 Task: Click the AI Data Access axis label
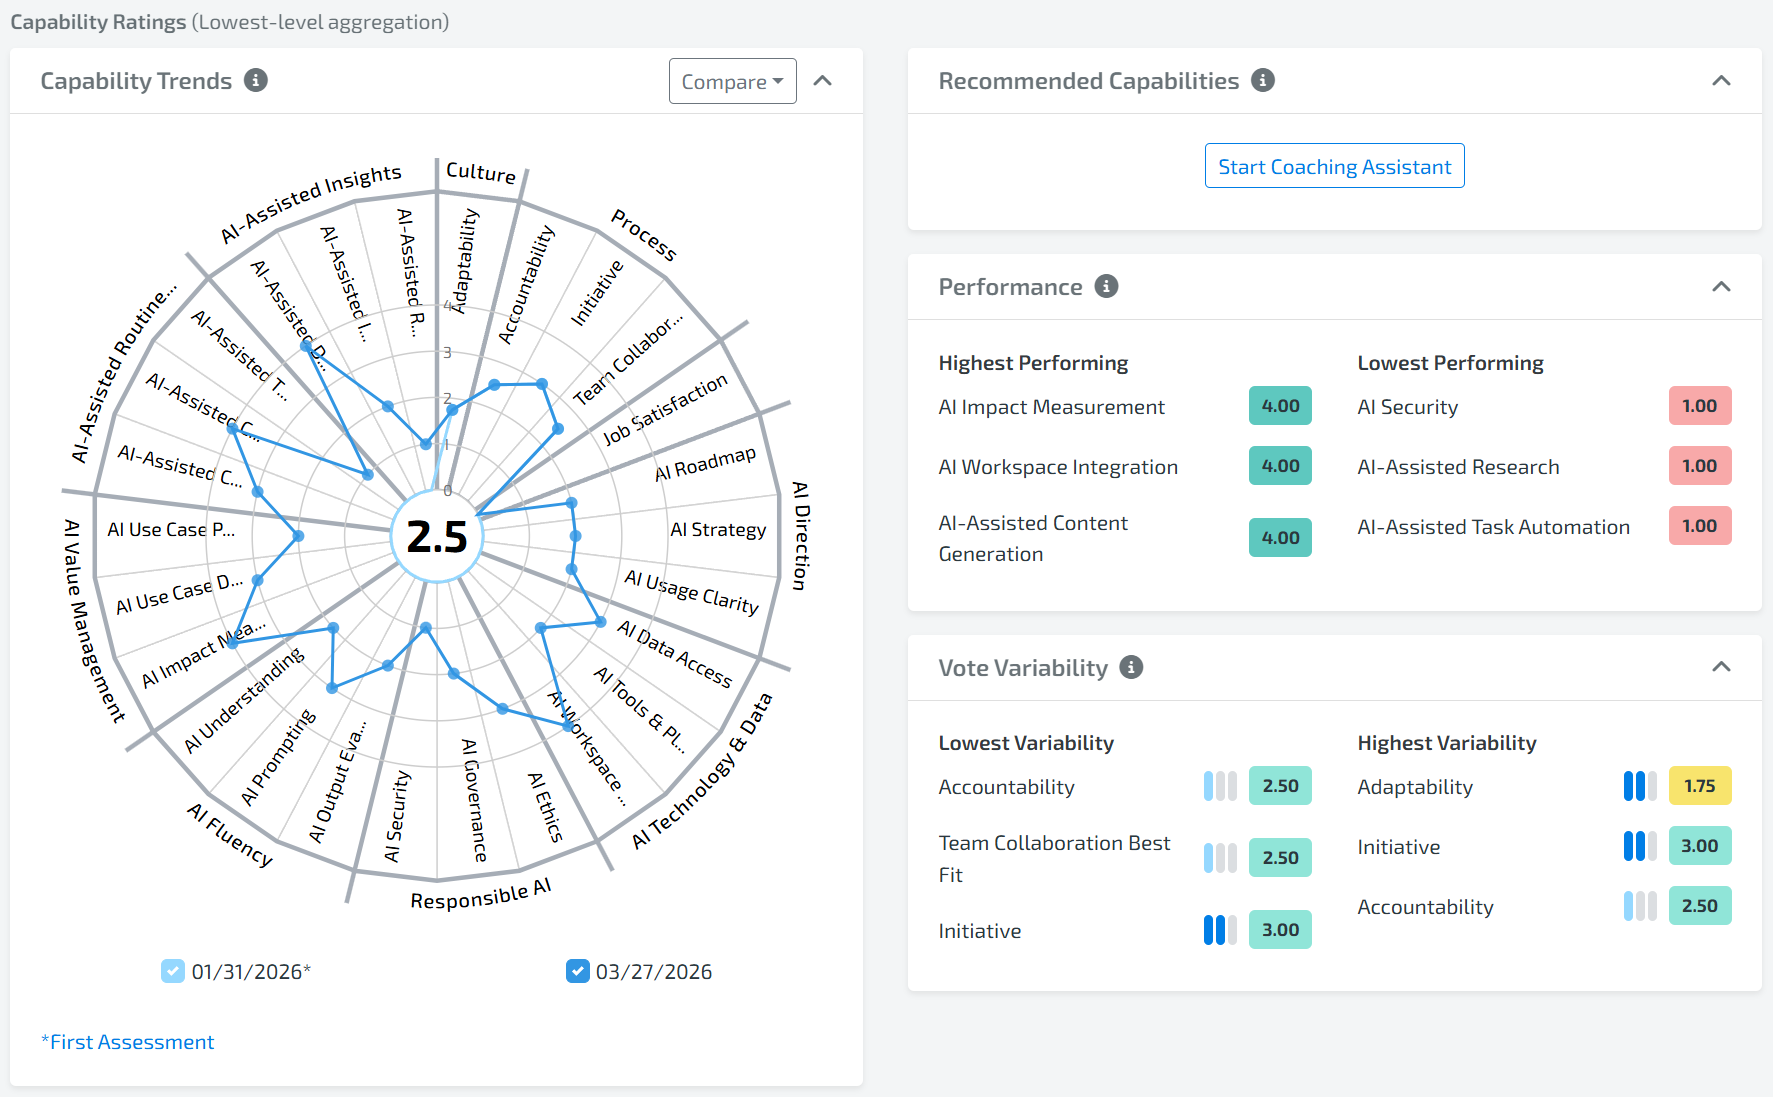tap(675, 653)
